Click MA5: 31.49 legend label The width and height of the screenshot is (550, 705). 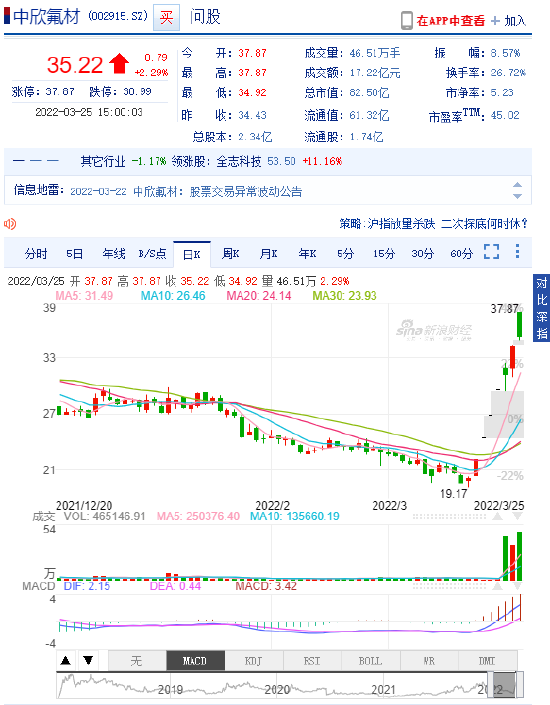click(84, 295)
